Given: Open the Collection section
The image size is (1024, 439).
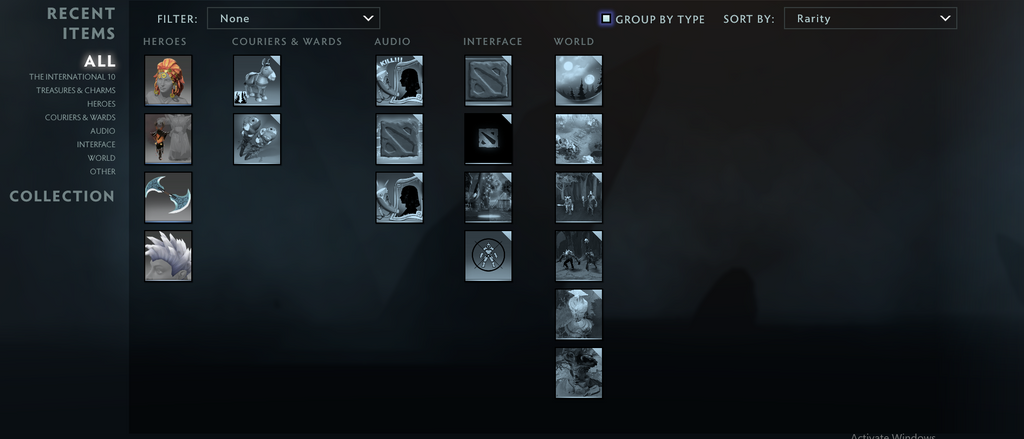Looking at the screenshot, I should pyautogui.click(x=62, y=196).
